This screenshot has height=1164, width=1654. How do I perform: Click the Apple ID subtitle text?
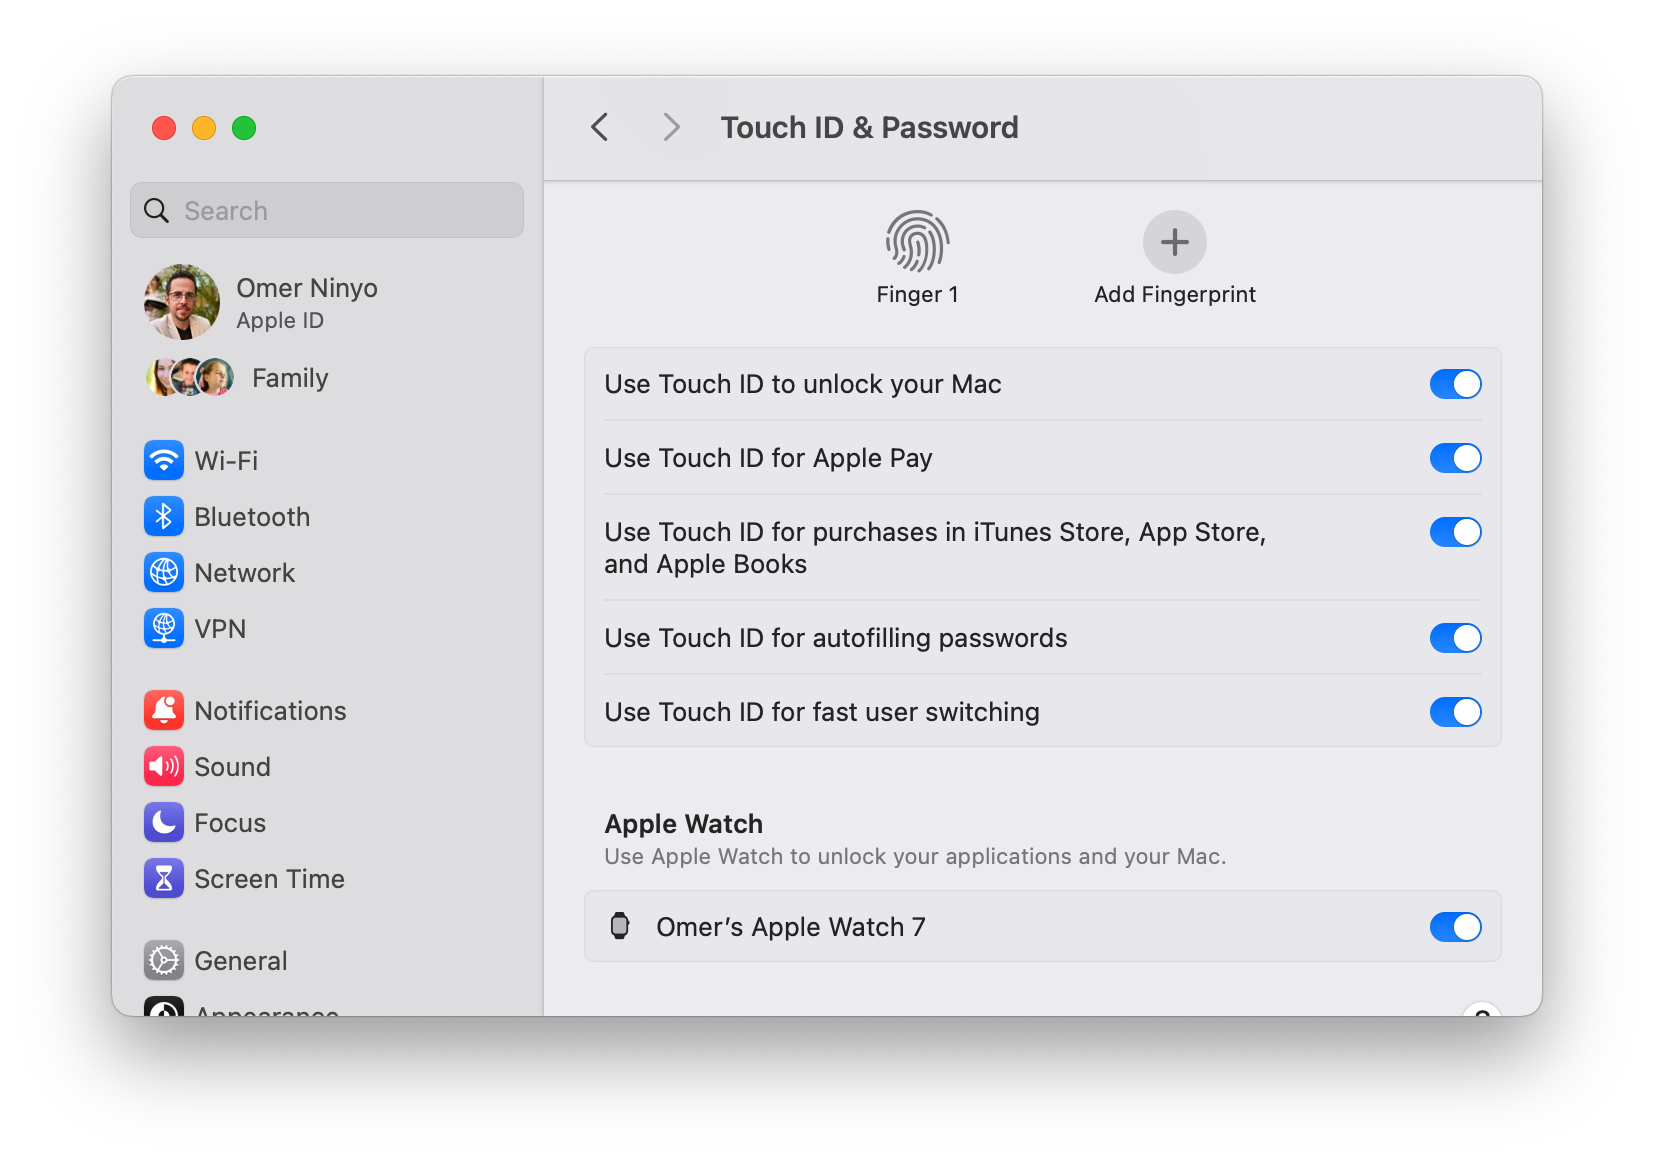pos(280,320)
